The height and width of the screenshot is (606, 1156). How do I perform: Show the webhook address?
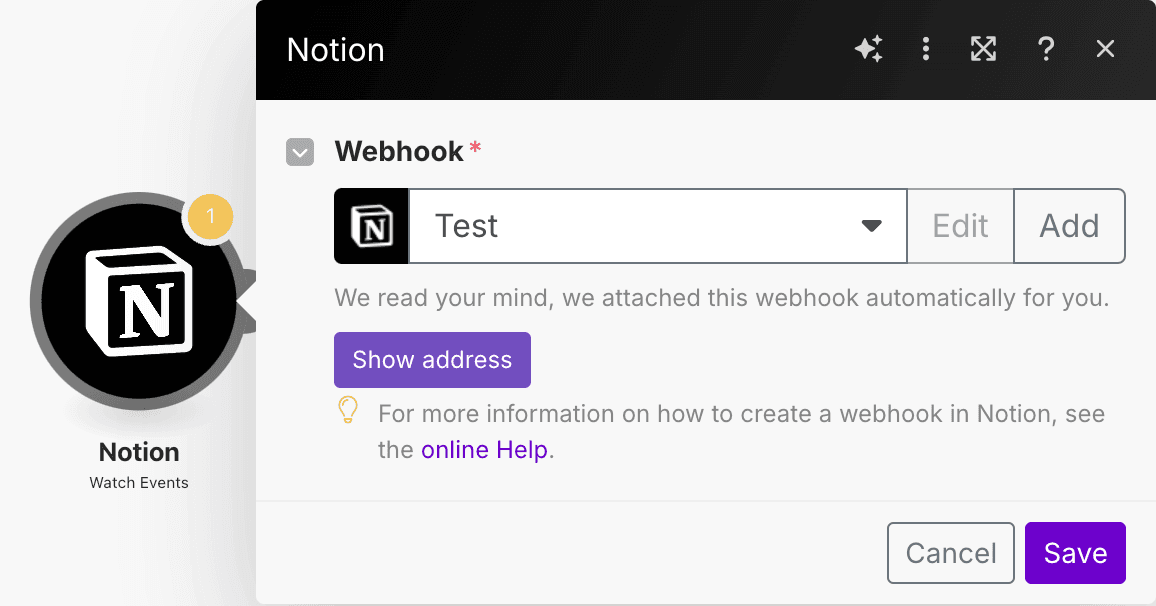432,360
